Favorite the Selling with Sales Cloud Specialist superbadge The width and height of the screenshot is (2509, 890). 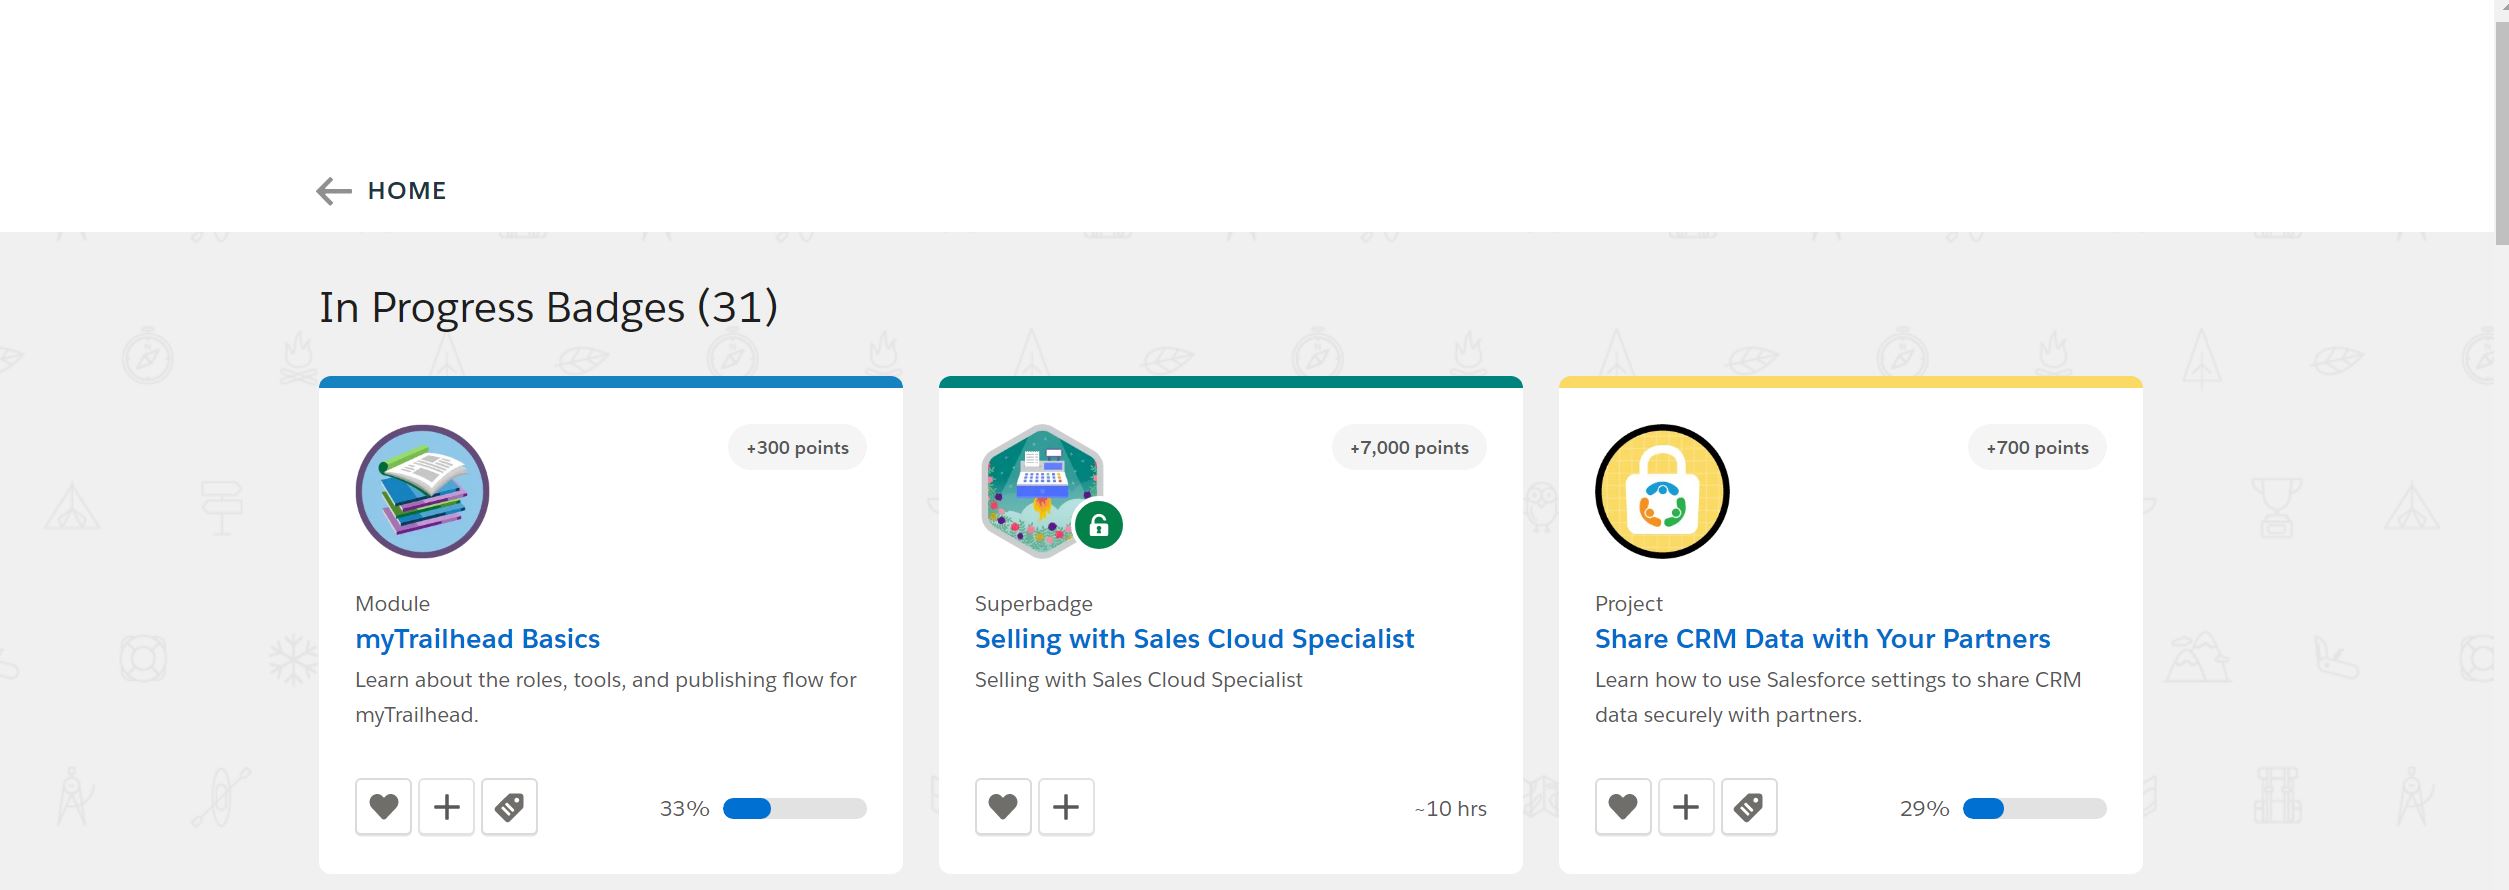pyautogui.click(x=1003, y=807)
